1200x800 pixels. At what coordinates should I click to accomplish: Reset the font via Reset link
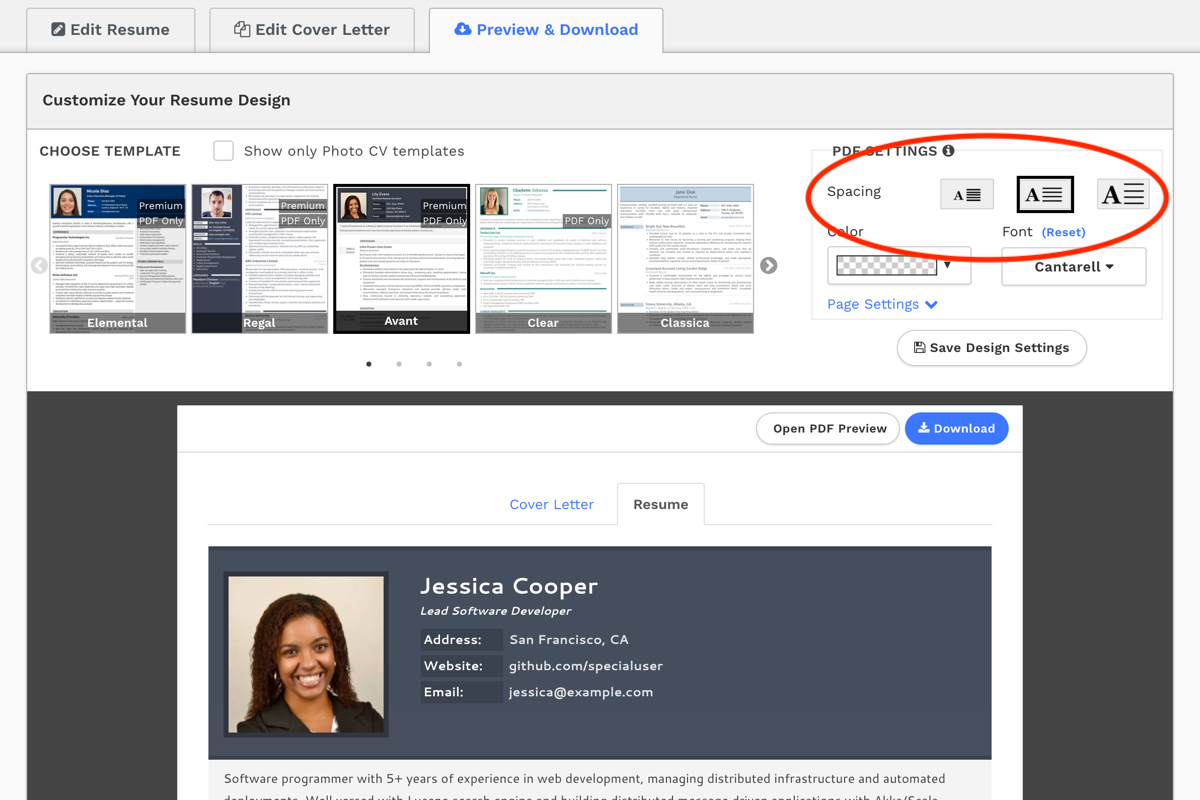(1063, 232)
